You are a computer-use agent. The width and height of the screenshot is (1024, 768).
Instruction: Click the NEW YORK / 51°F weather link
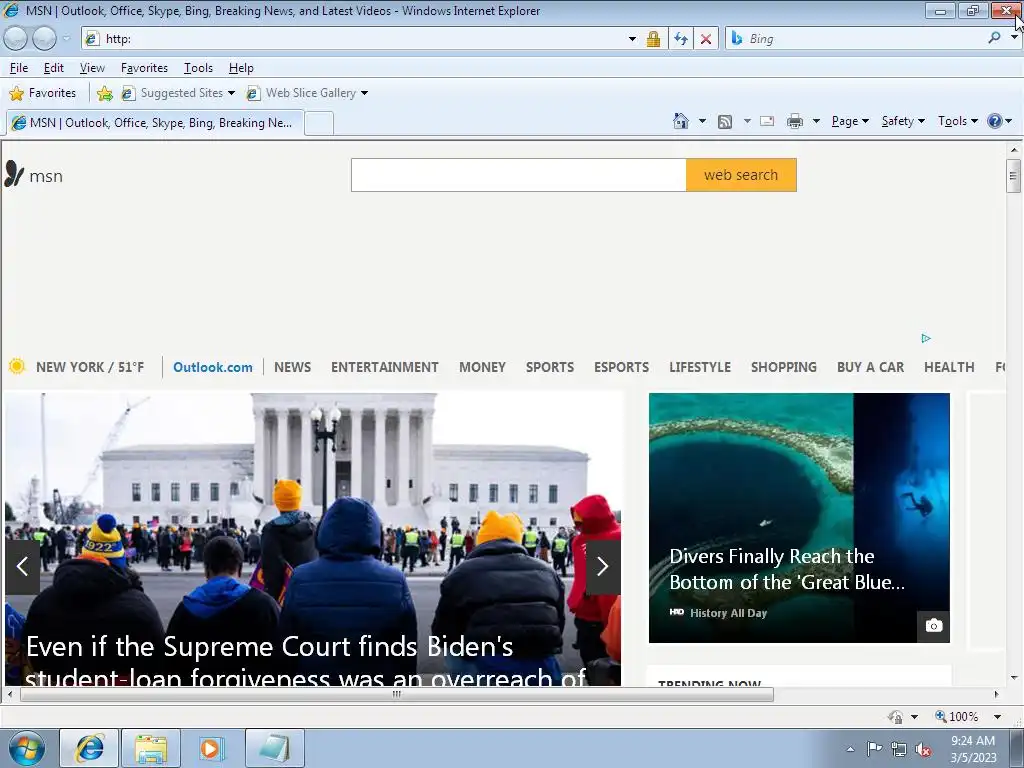(90, 367)
